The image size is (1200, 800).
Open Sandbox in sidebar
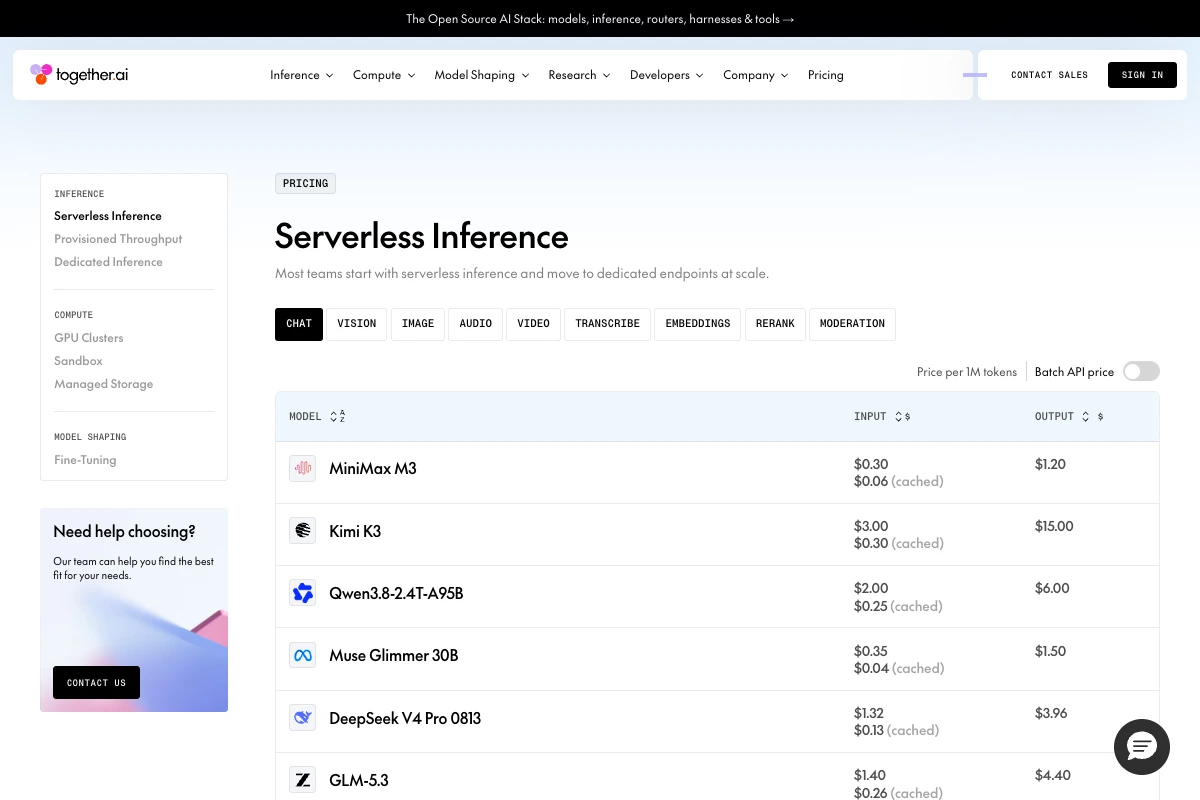click(x=78, y=361)
